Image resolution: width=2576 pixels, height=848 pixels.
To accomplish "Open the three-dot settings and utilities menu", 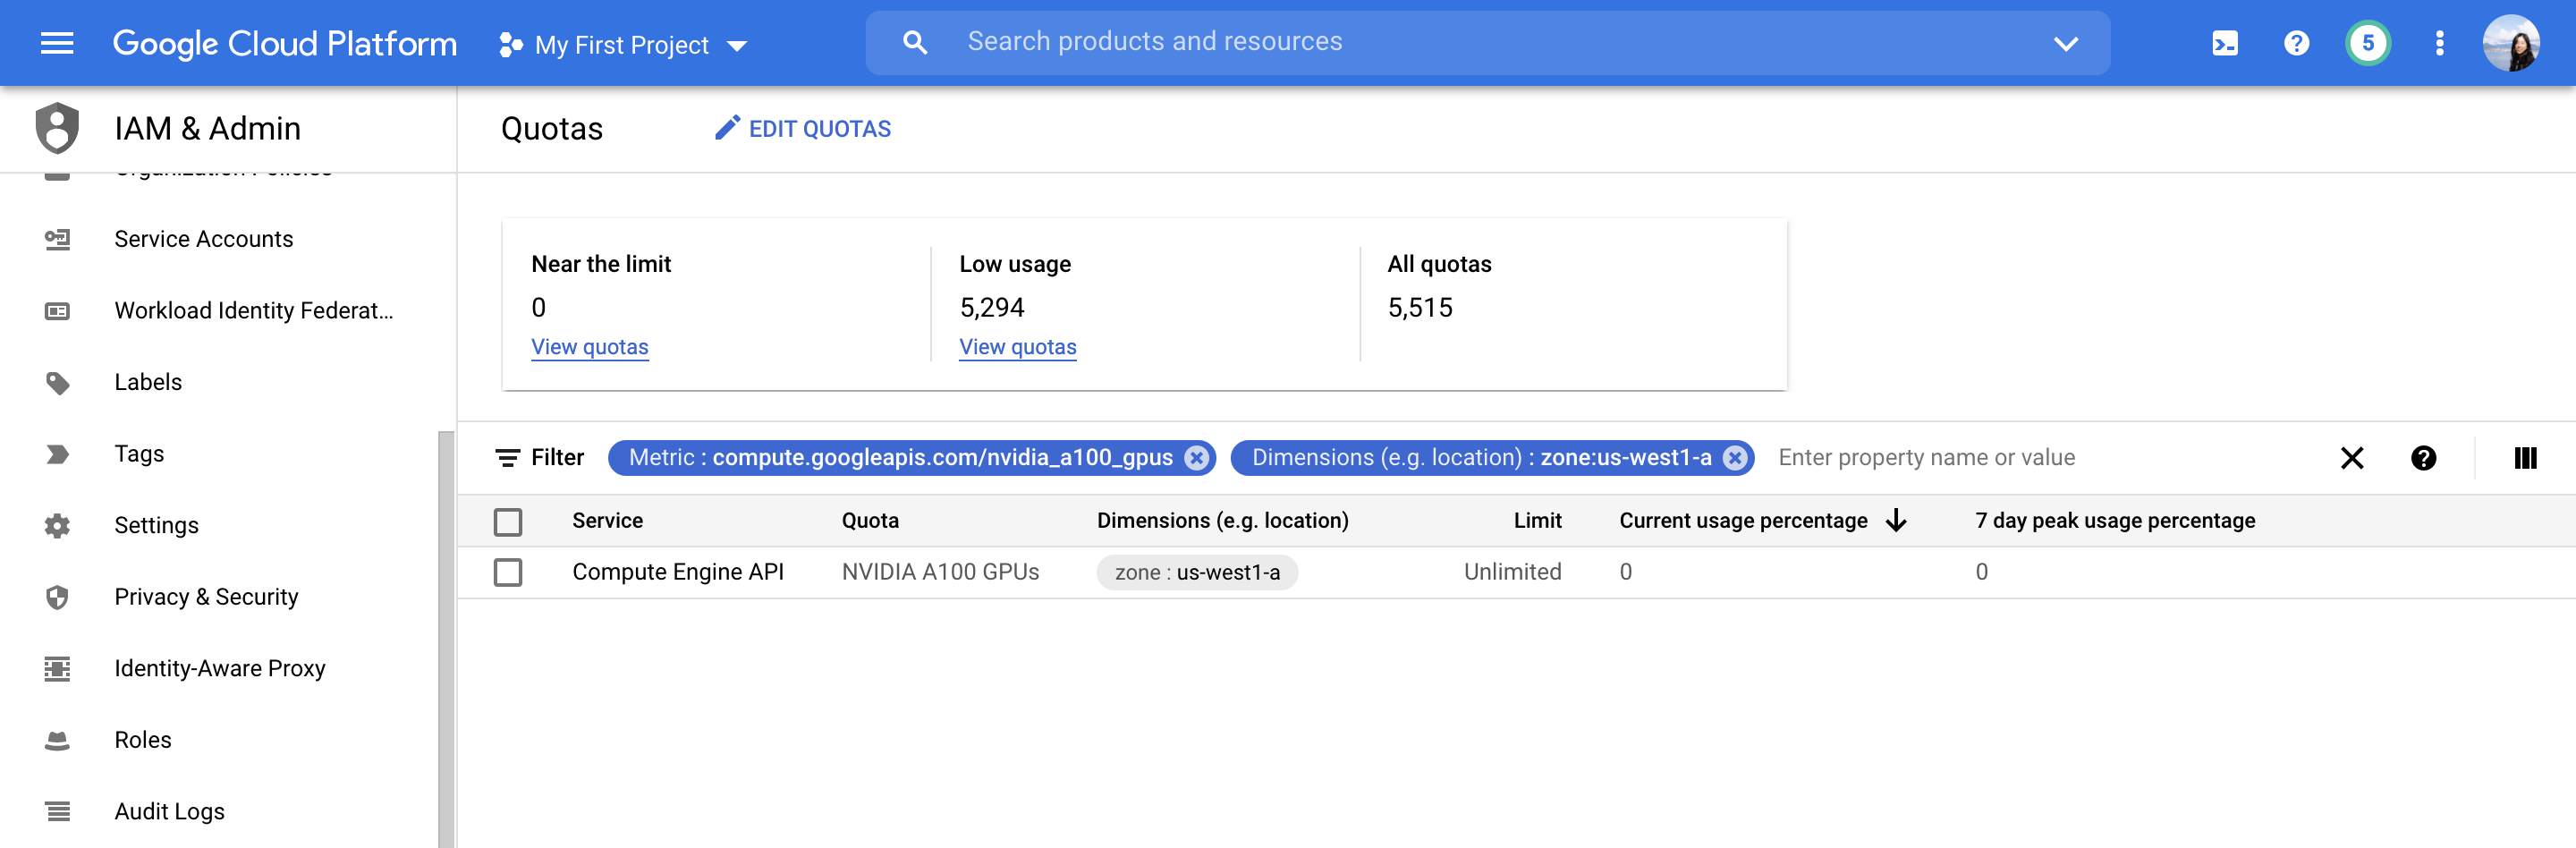I will 2439,43.
